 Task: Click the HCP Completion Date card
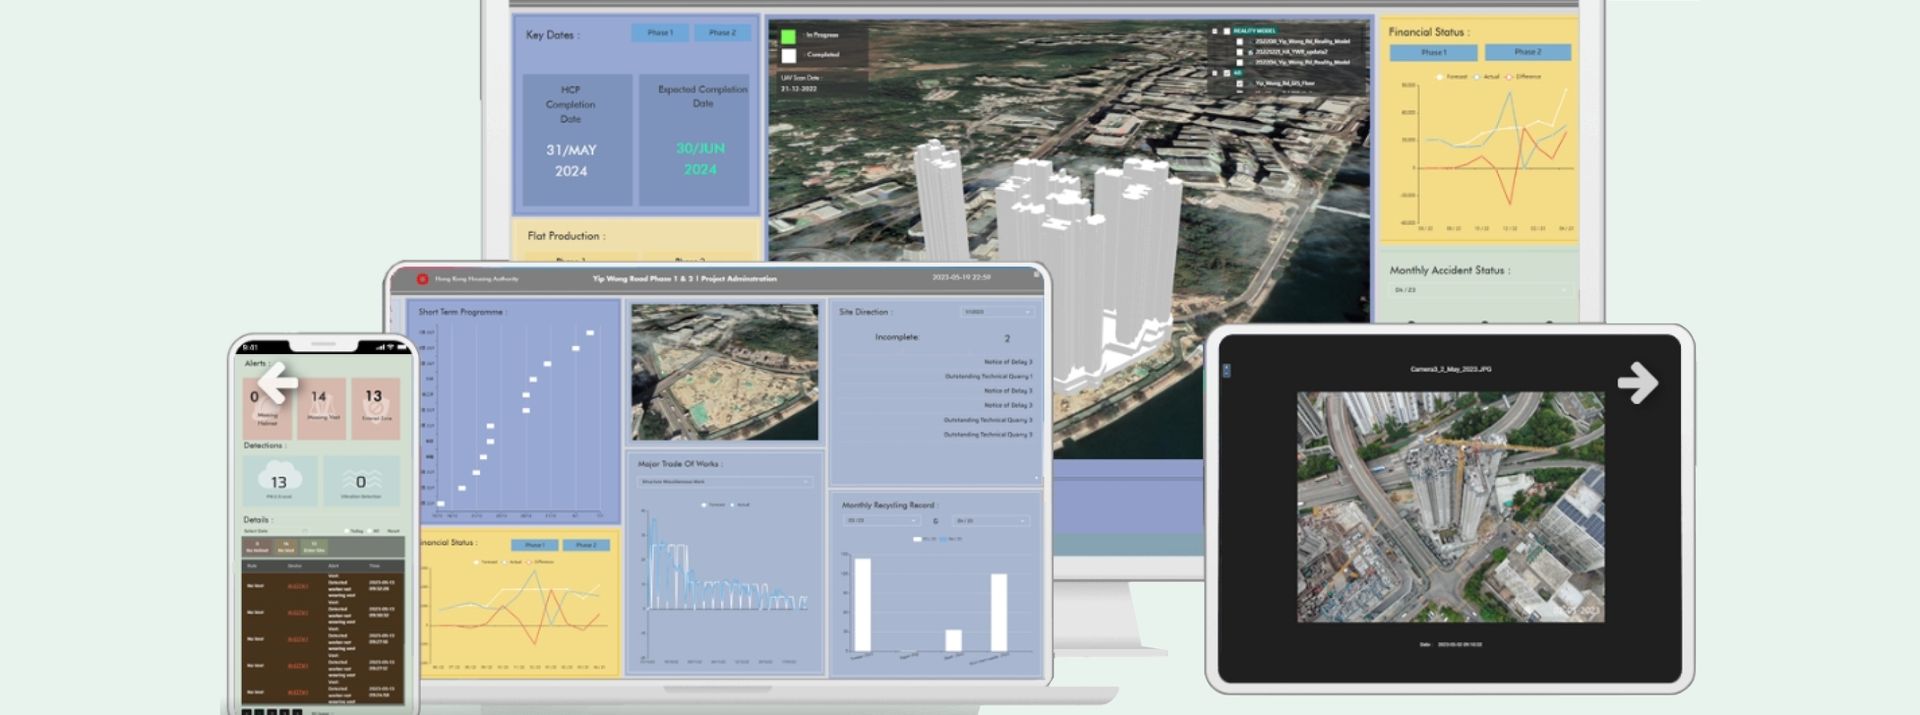577,139
